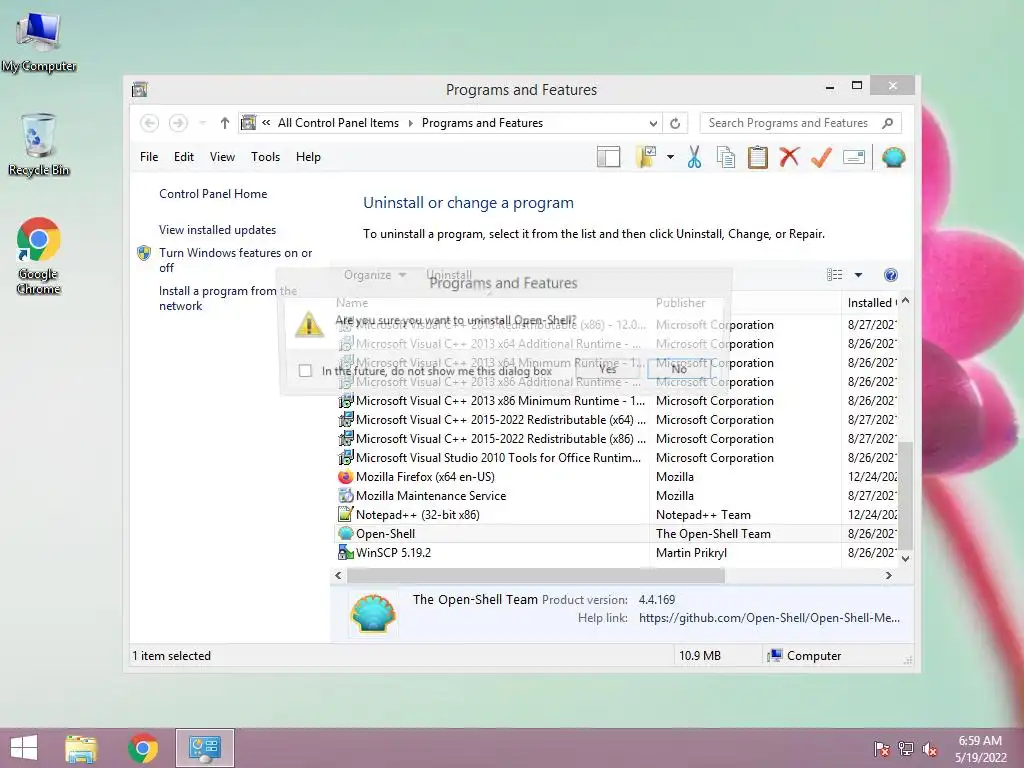Open File Explorer from the taskbar

click(81, 748)
